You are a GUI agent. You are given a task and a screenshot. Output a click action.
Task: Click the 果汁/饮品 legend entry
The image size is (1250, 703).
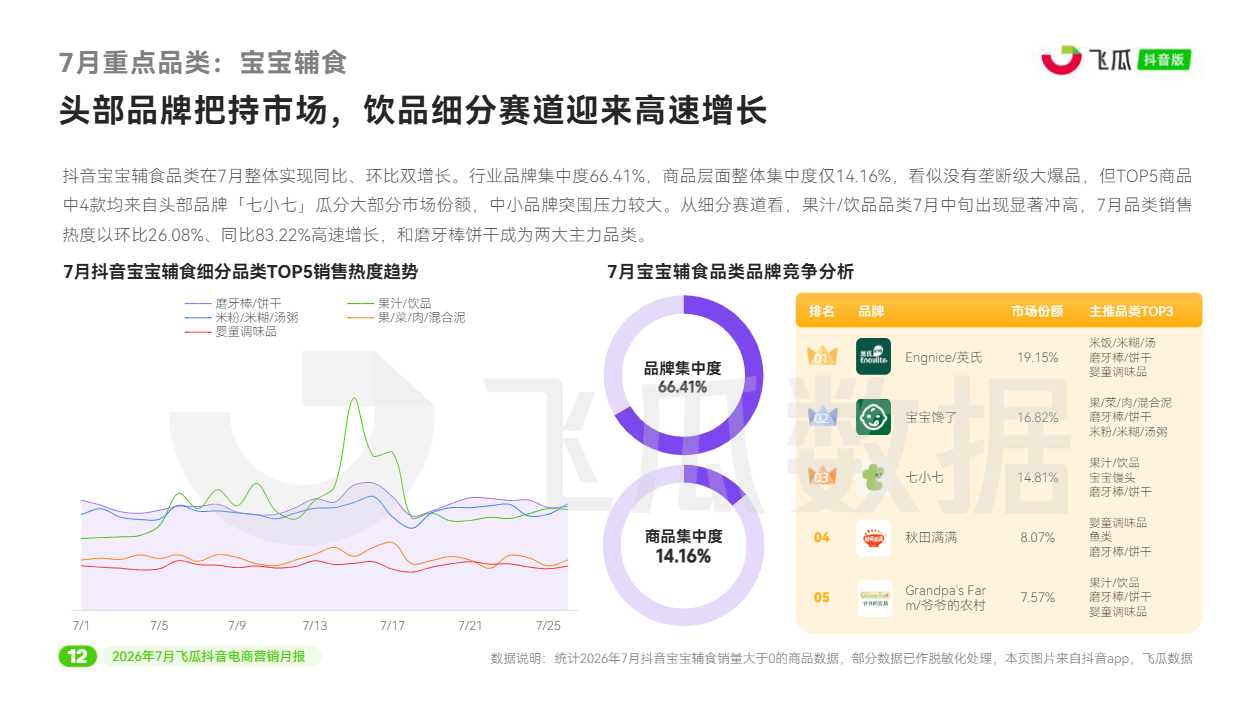[x=389, y=303]
